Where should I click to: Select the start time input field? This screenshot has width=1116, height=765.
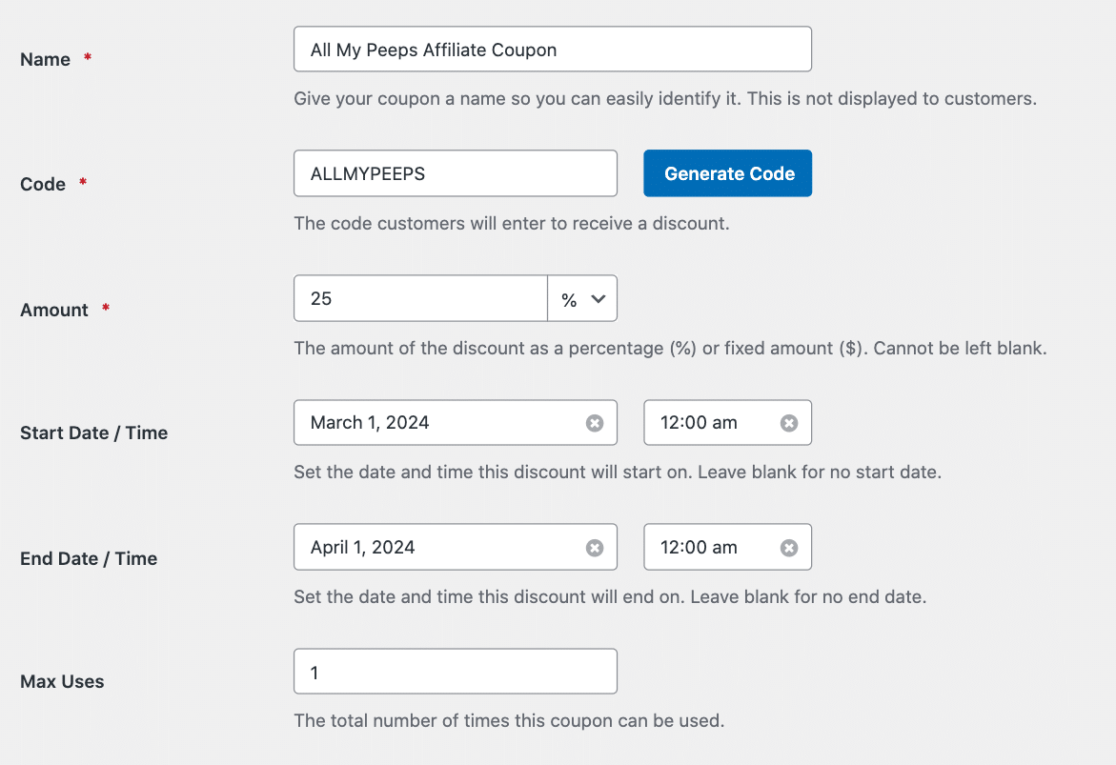(712, 423)
